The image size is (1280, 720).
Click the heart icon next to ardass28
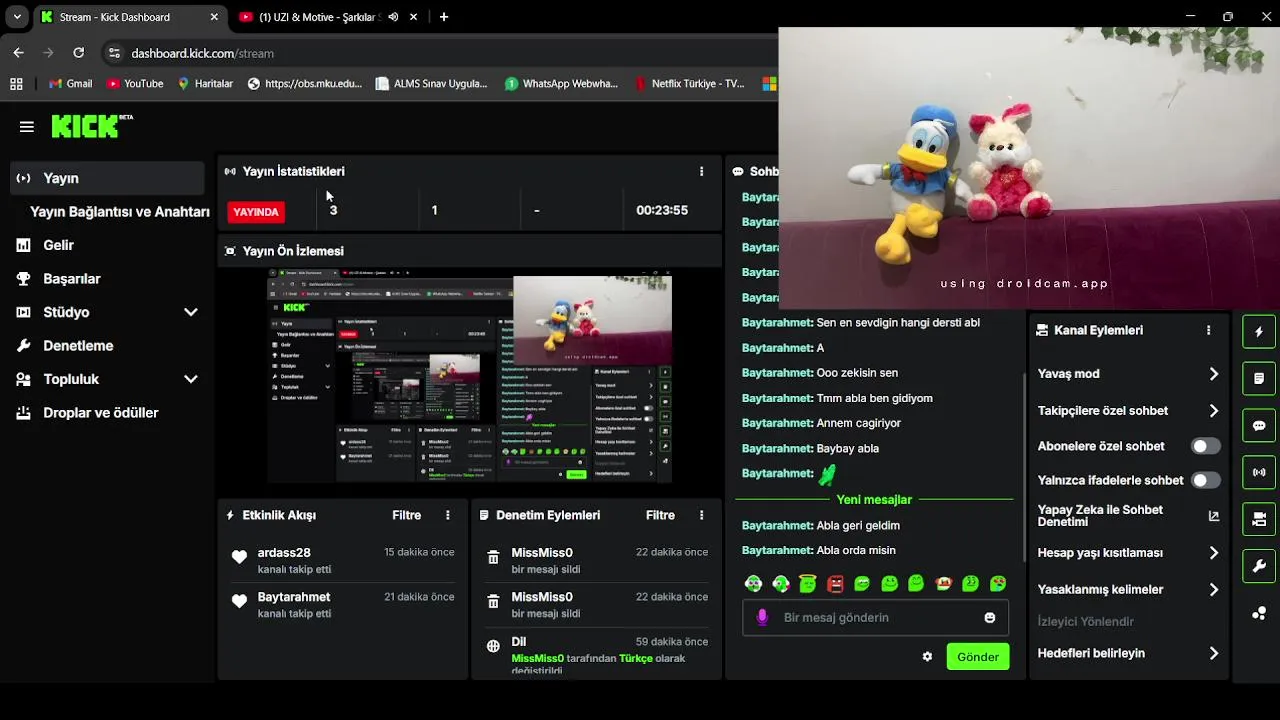coord(239,557)
